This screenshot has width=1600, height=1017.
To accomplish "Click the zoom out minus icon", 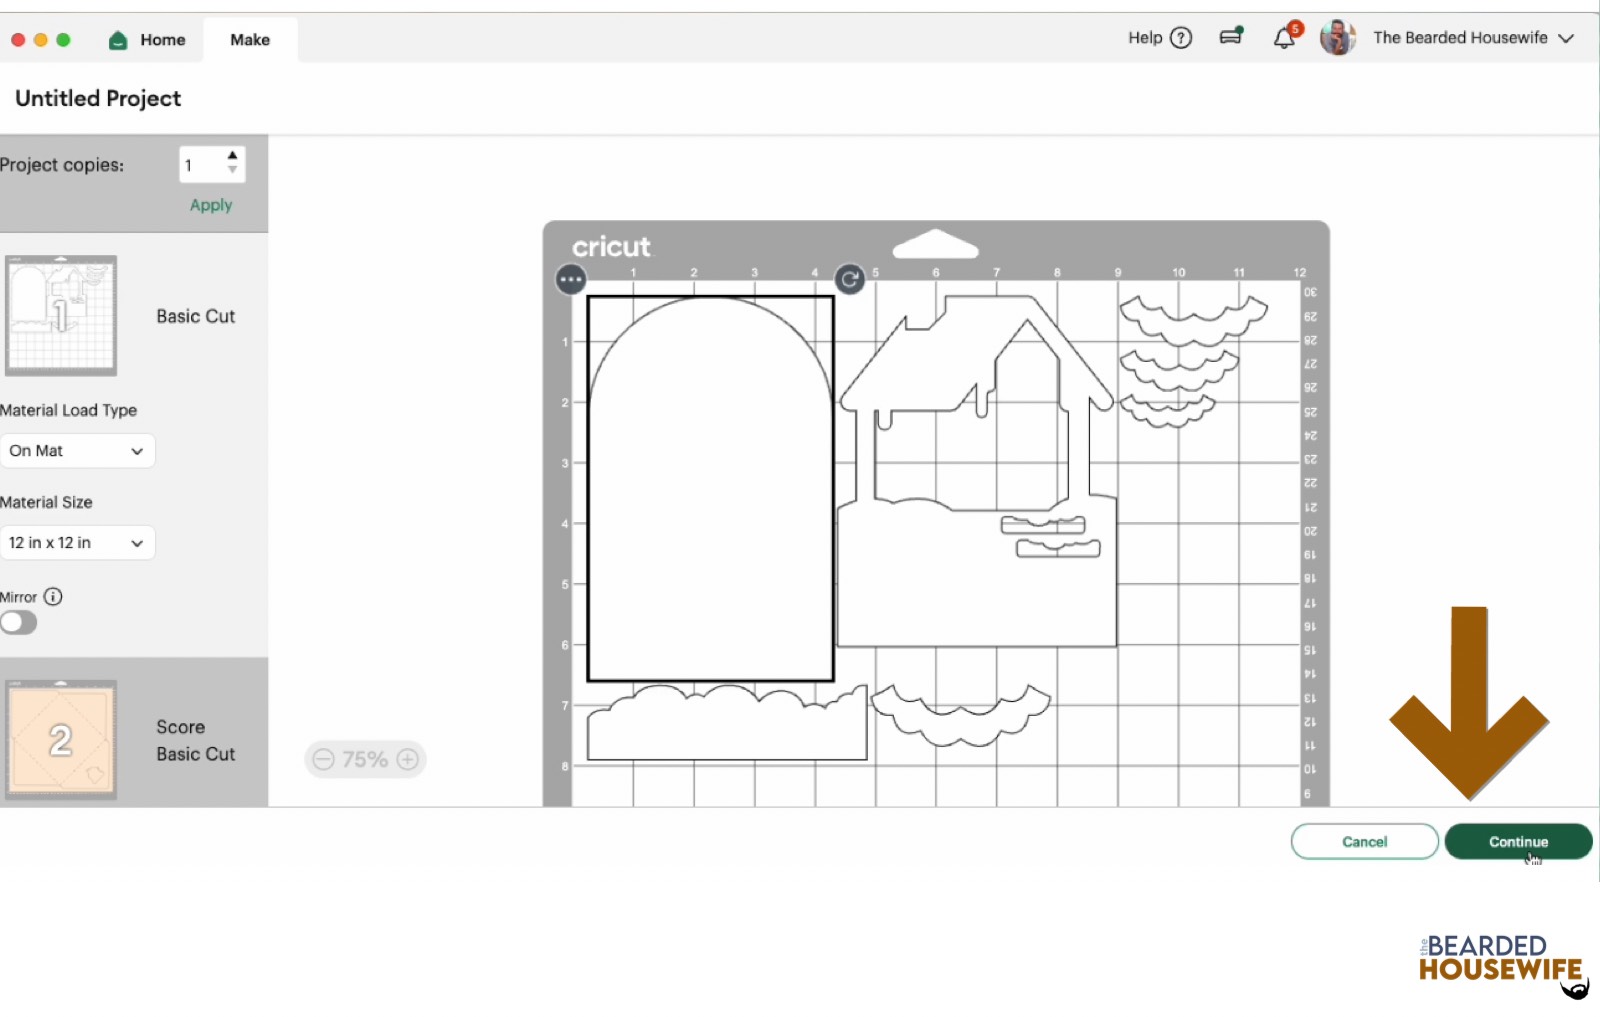I will coord(323,760).
